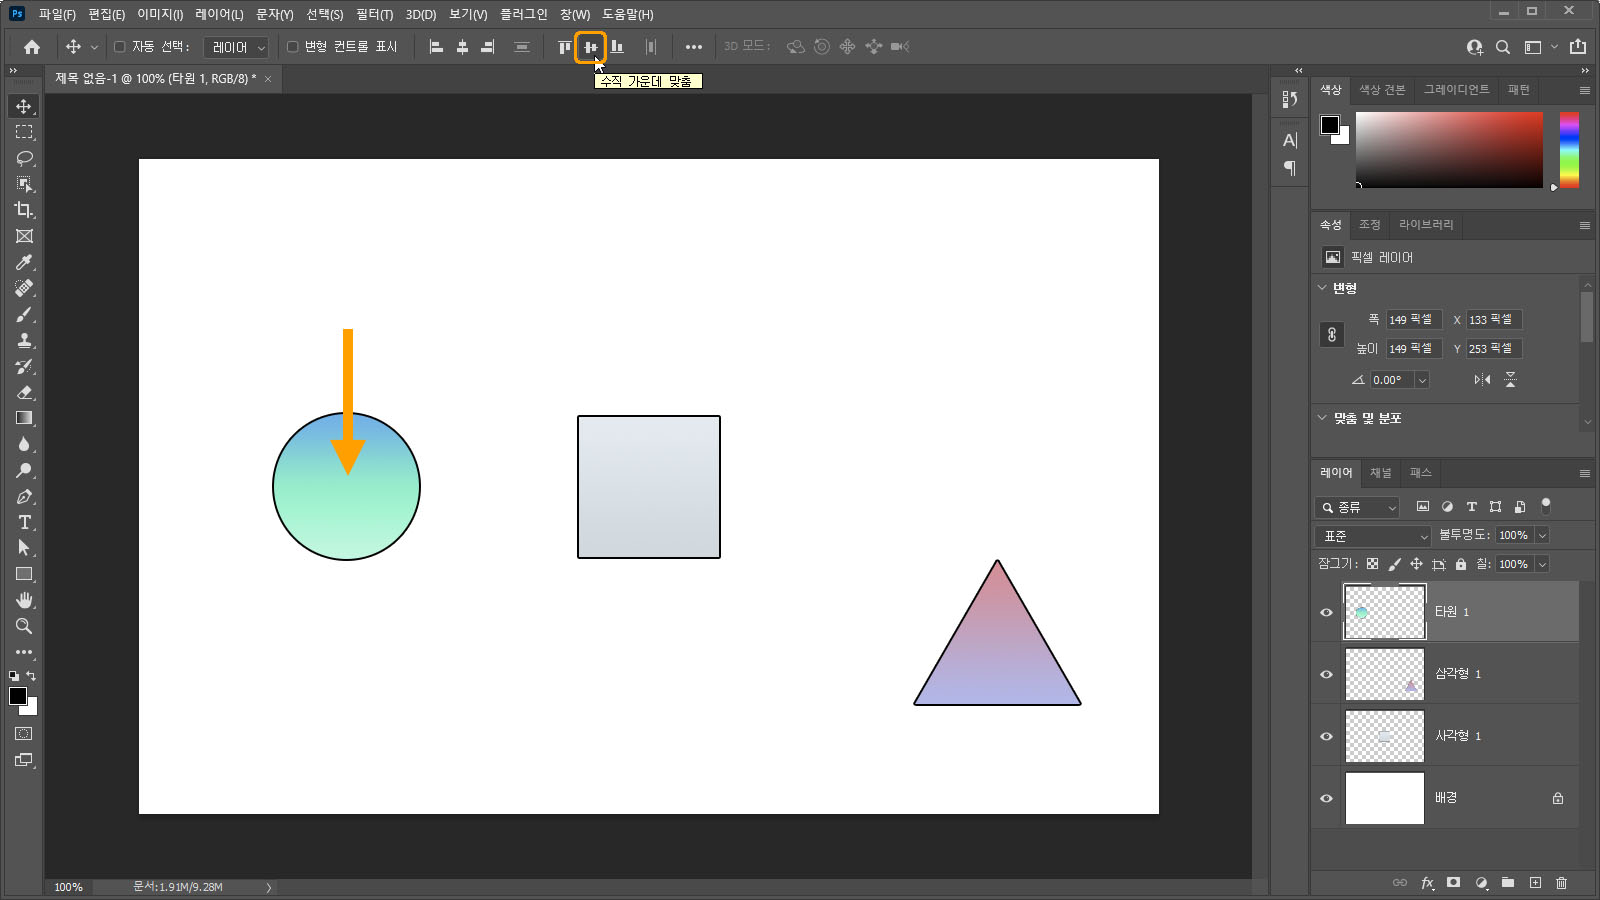Toggle the width-height constrain link button

[1332, 335]
